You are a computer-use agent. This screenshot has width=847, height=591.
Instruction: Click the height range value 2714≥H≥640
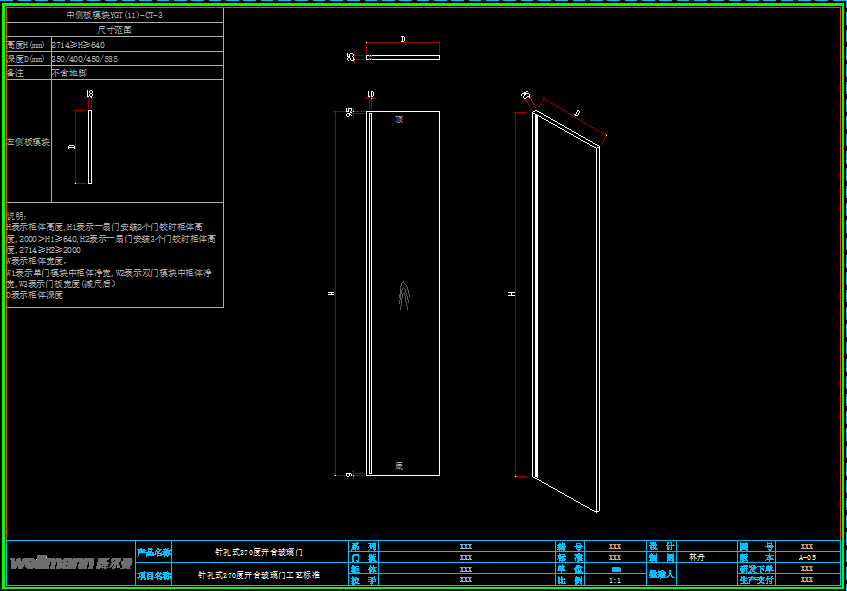(78, 45)
